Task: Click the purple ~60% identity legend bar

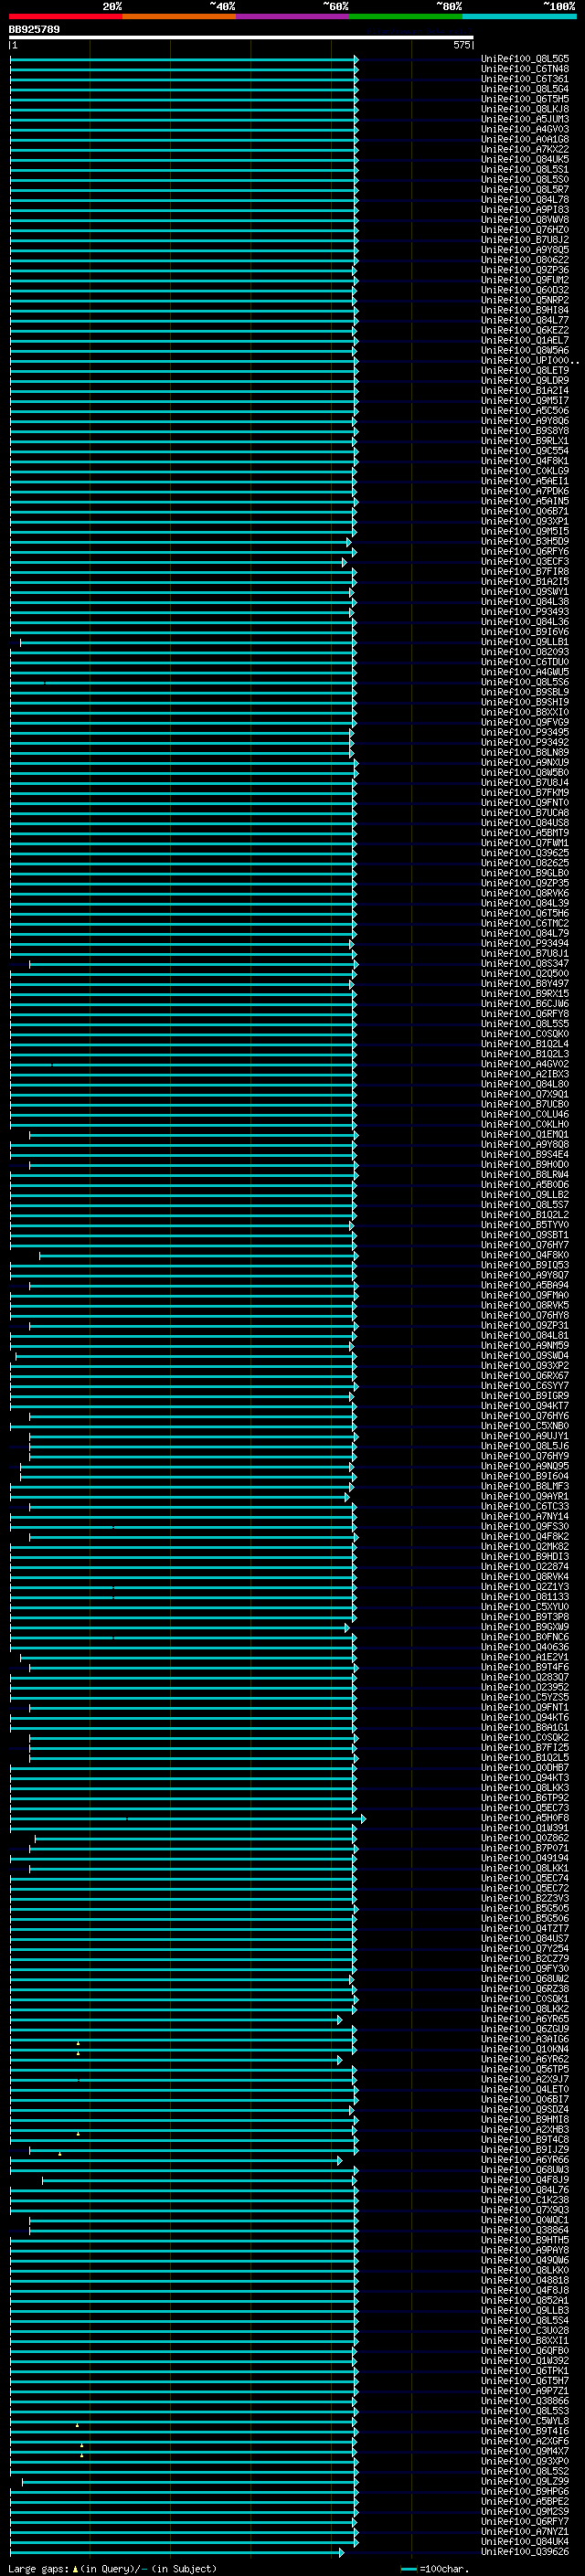Action: 293,17
